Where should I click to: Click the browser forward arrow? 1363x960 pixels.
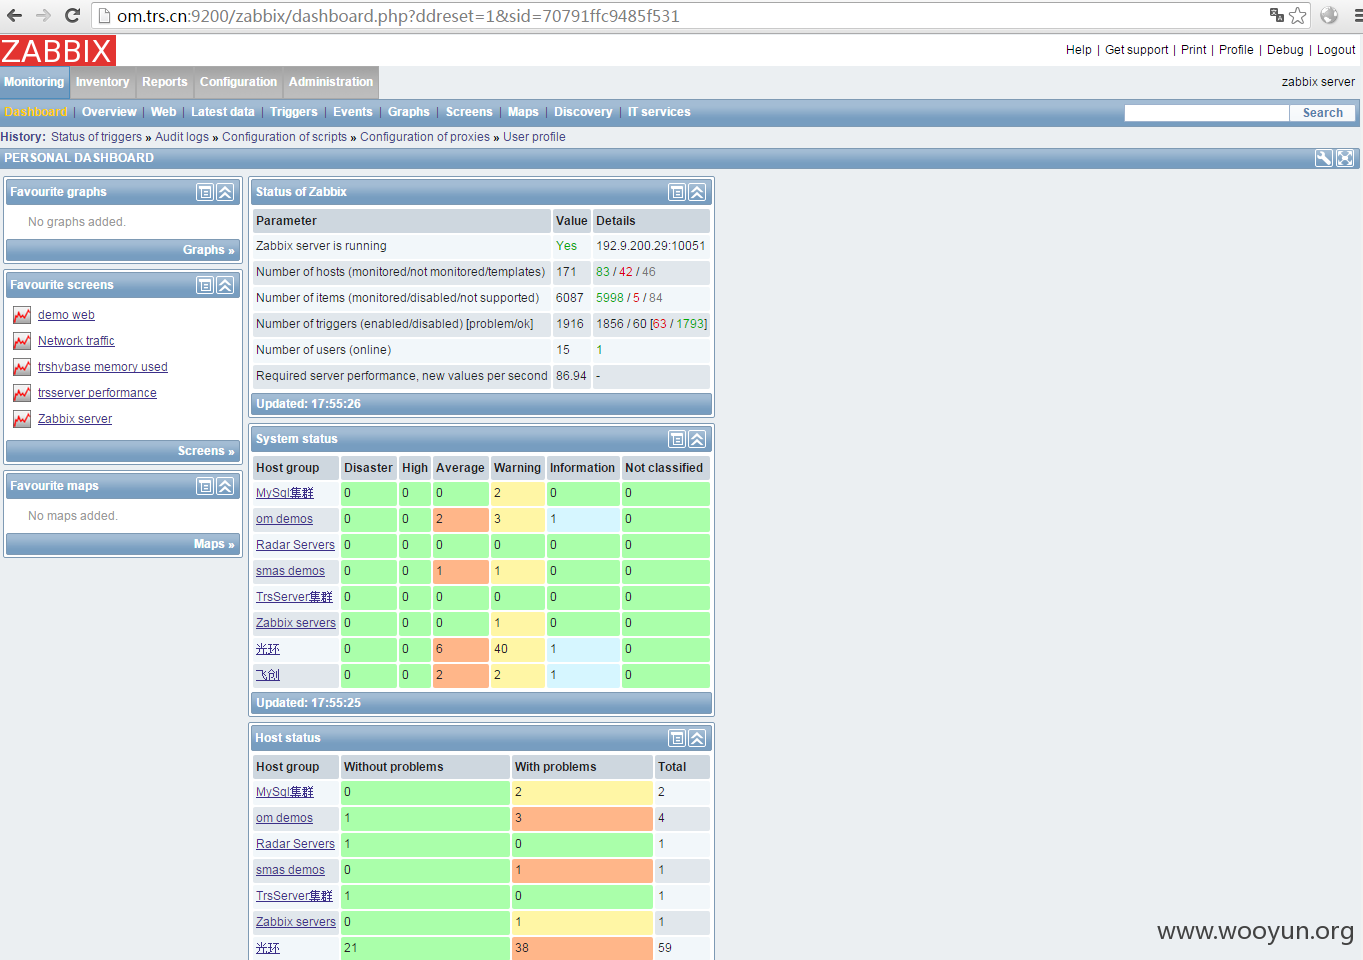(43, 15)
